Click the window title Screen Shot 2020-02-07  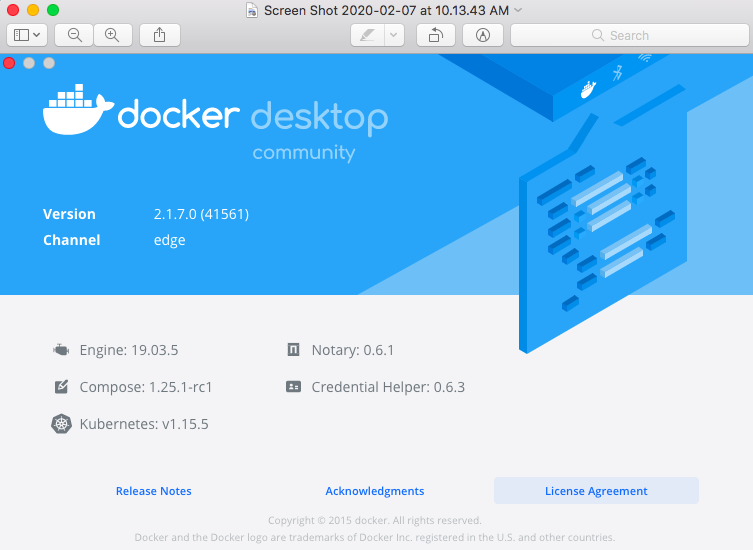pyautogui.click(x=386, y=10)
